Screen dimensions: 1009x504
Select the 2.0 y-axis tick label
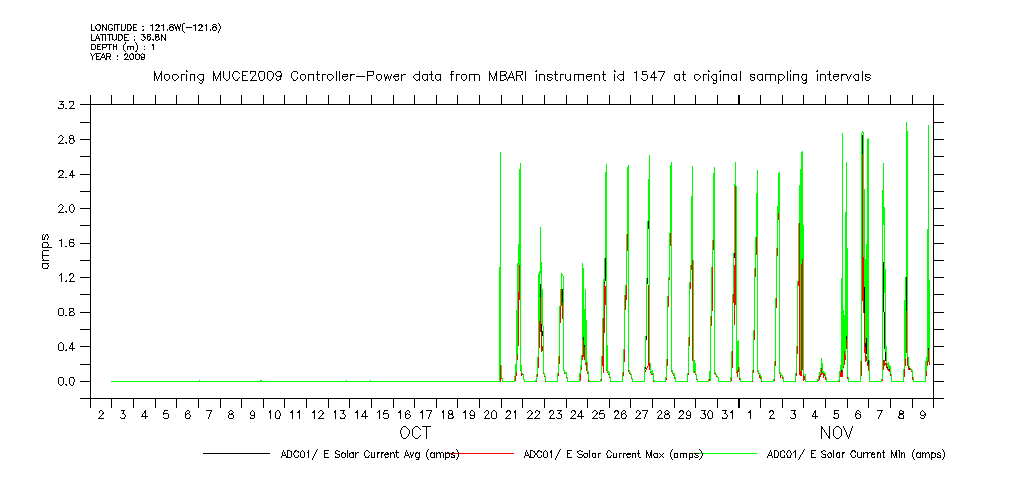click(x=68, y=209)
